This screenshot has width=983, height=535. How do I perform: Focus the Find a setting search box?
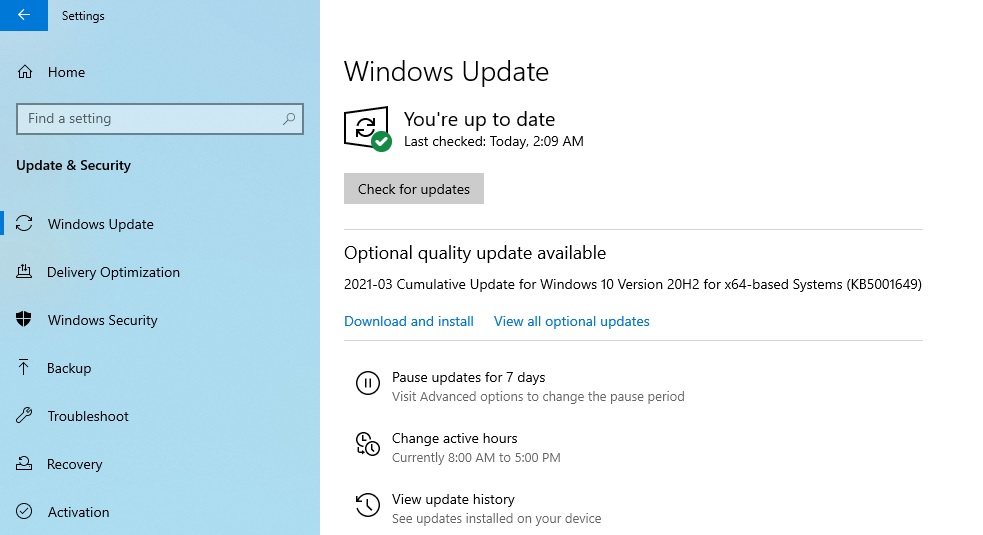[160, 119]
